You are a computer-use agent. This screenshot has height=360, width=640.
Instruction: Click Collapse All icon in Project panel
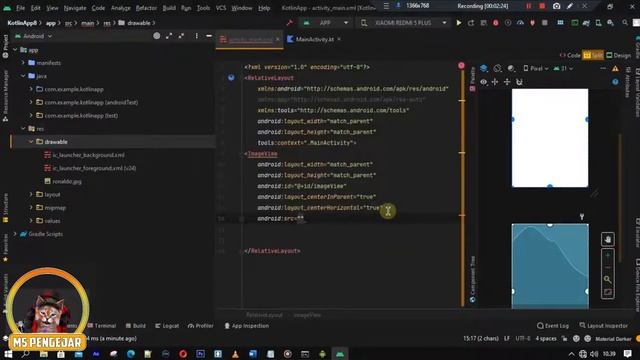181,36
